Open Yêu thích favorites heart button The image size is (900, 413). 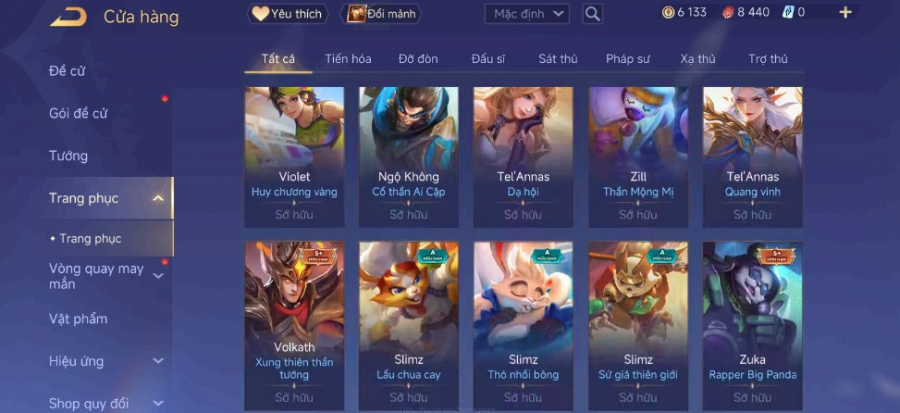[x=288, y=14]
